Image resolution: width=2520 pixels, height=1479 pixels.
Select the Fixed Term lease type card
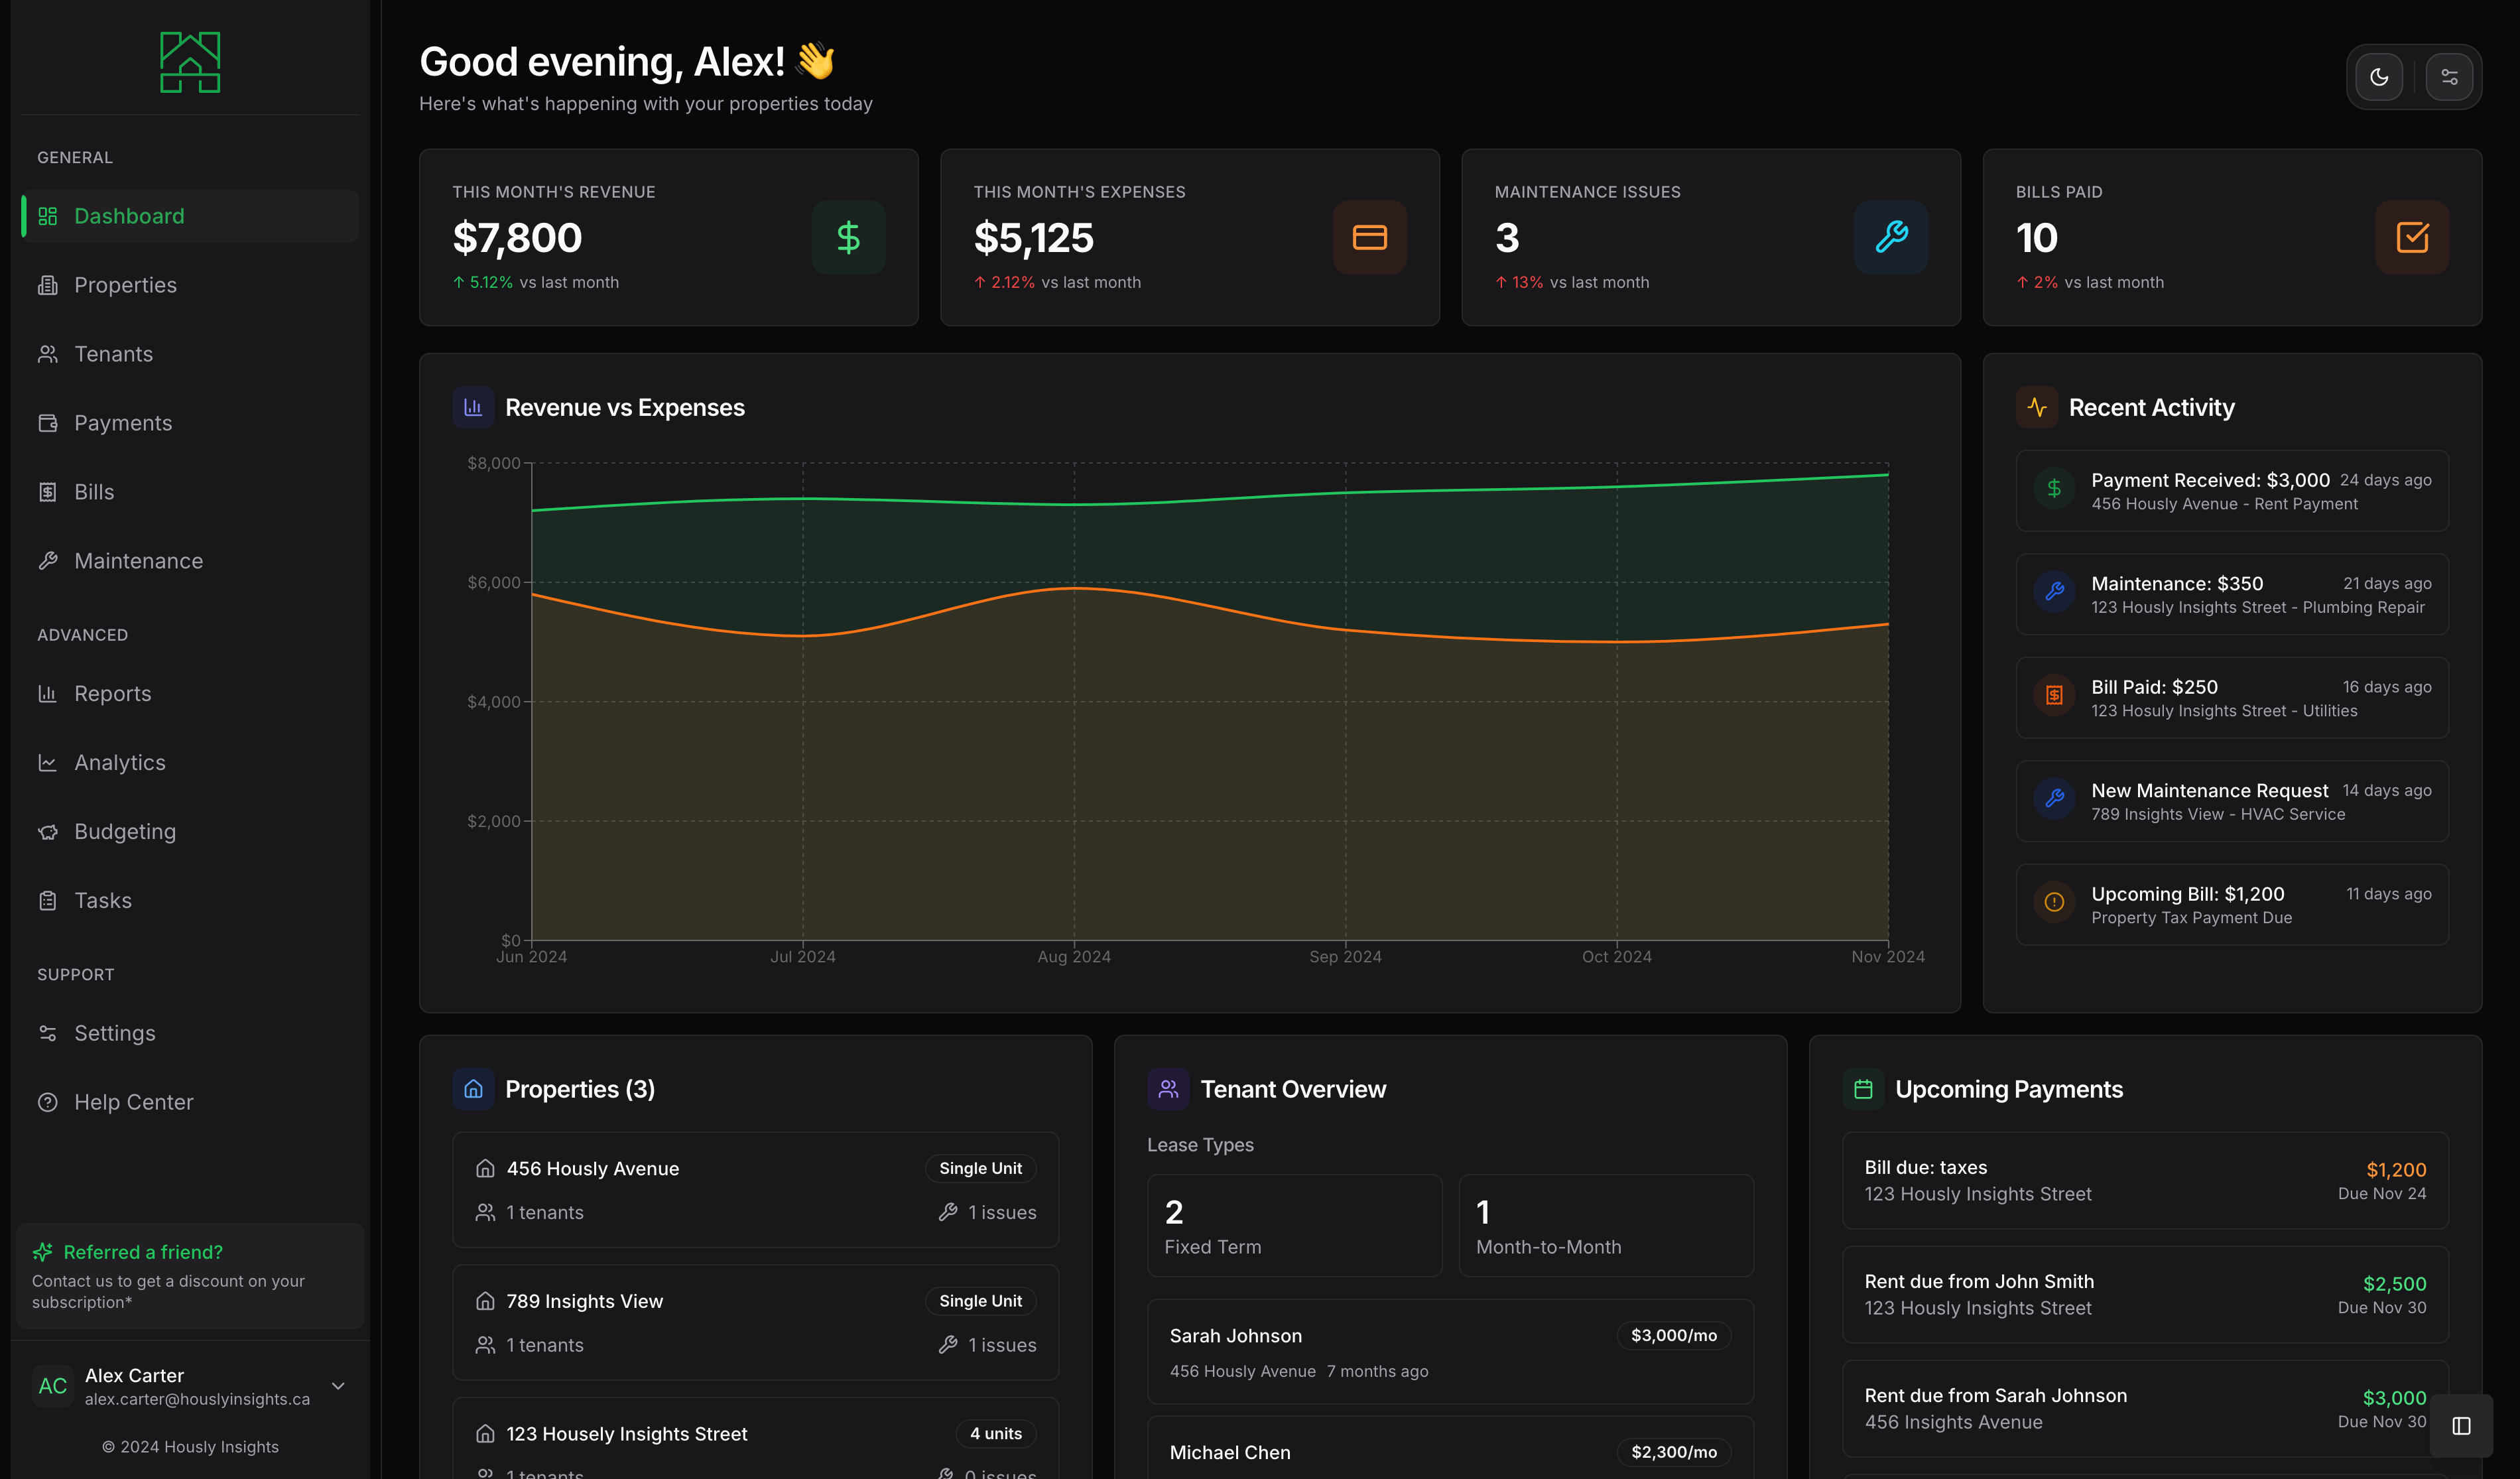[x=1294, y=1226]
